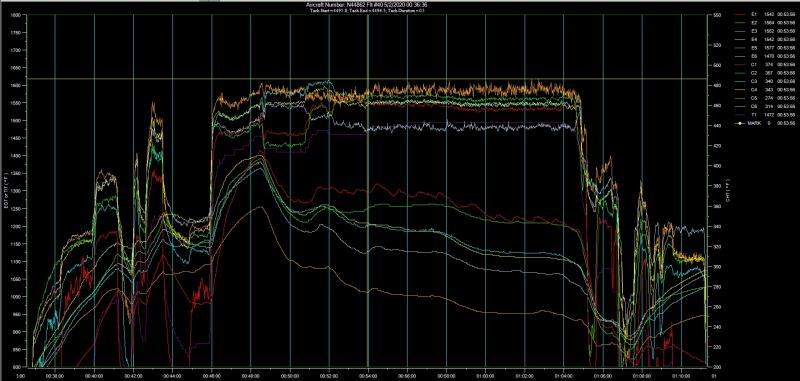Click the 00:46:00 time axis label
This screenshot has height=381, width=800.
pyautogui.click(x=211, y=375)
